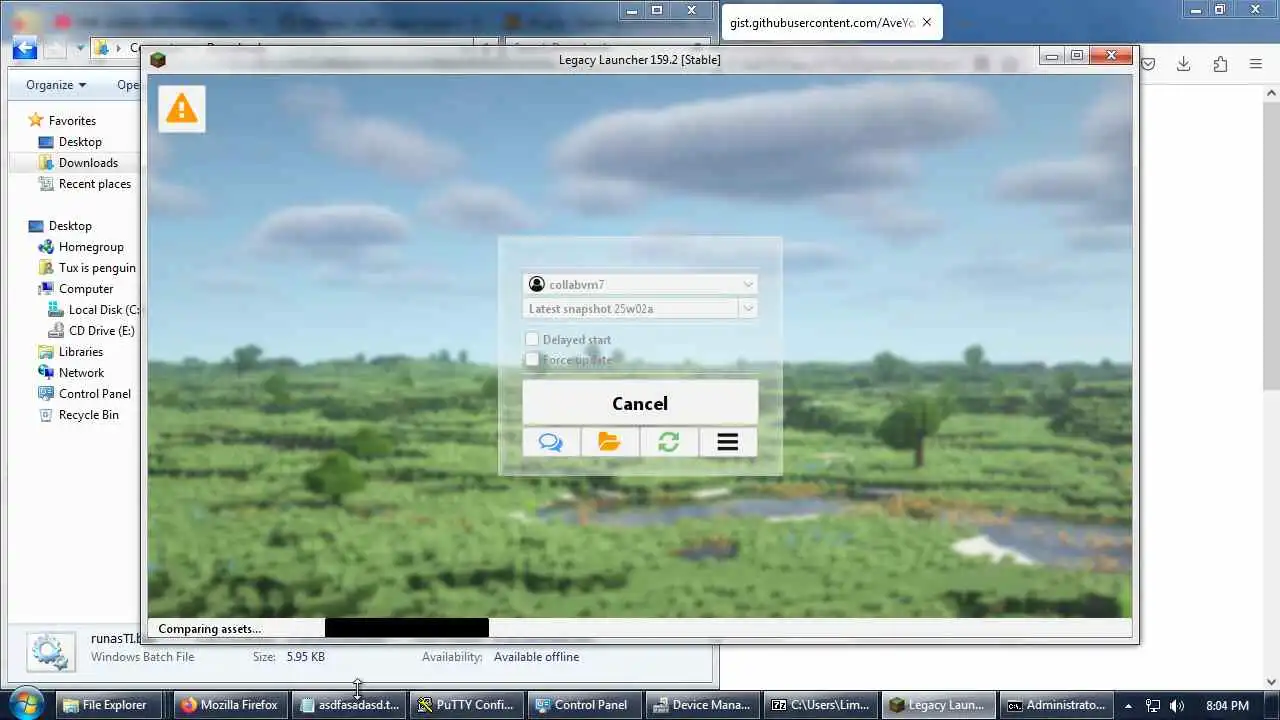Viewport: 1280px width, 720px height.
Task: Click the Network icon in sidebar
Action: pyautogui.click(x=45, y=373)
